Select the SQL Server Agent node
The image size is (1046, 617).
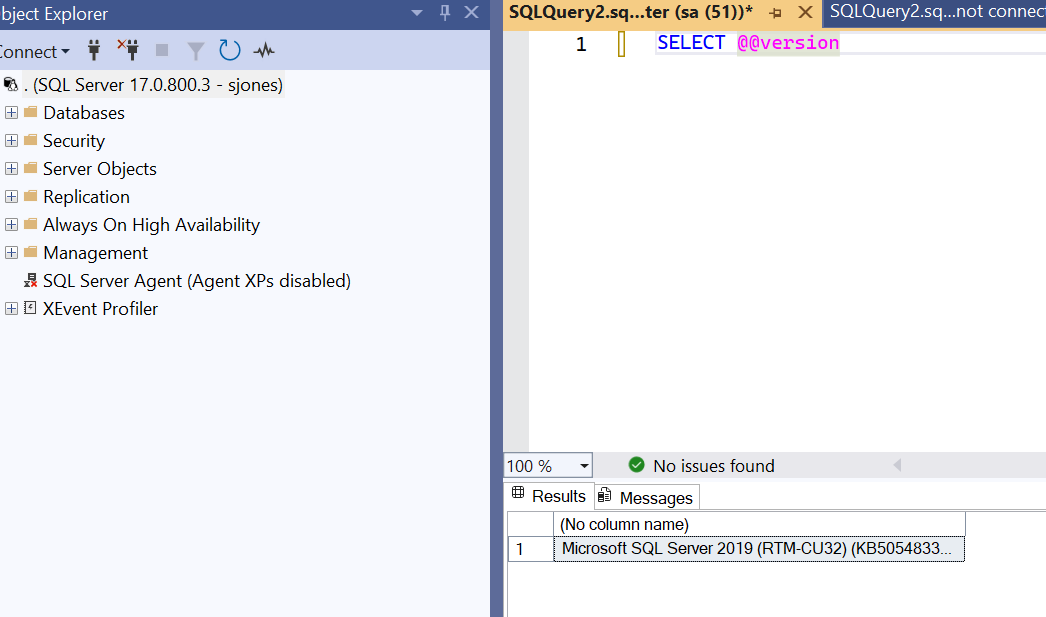(x=196, y=281)
